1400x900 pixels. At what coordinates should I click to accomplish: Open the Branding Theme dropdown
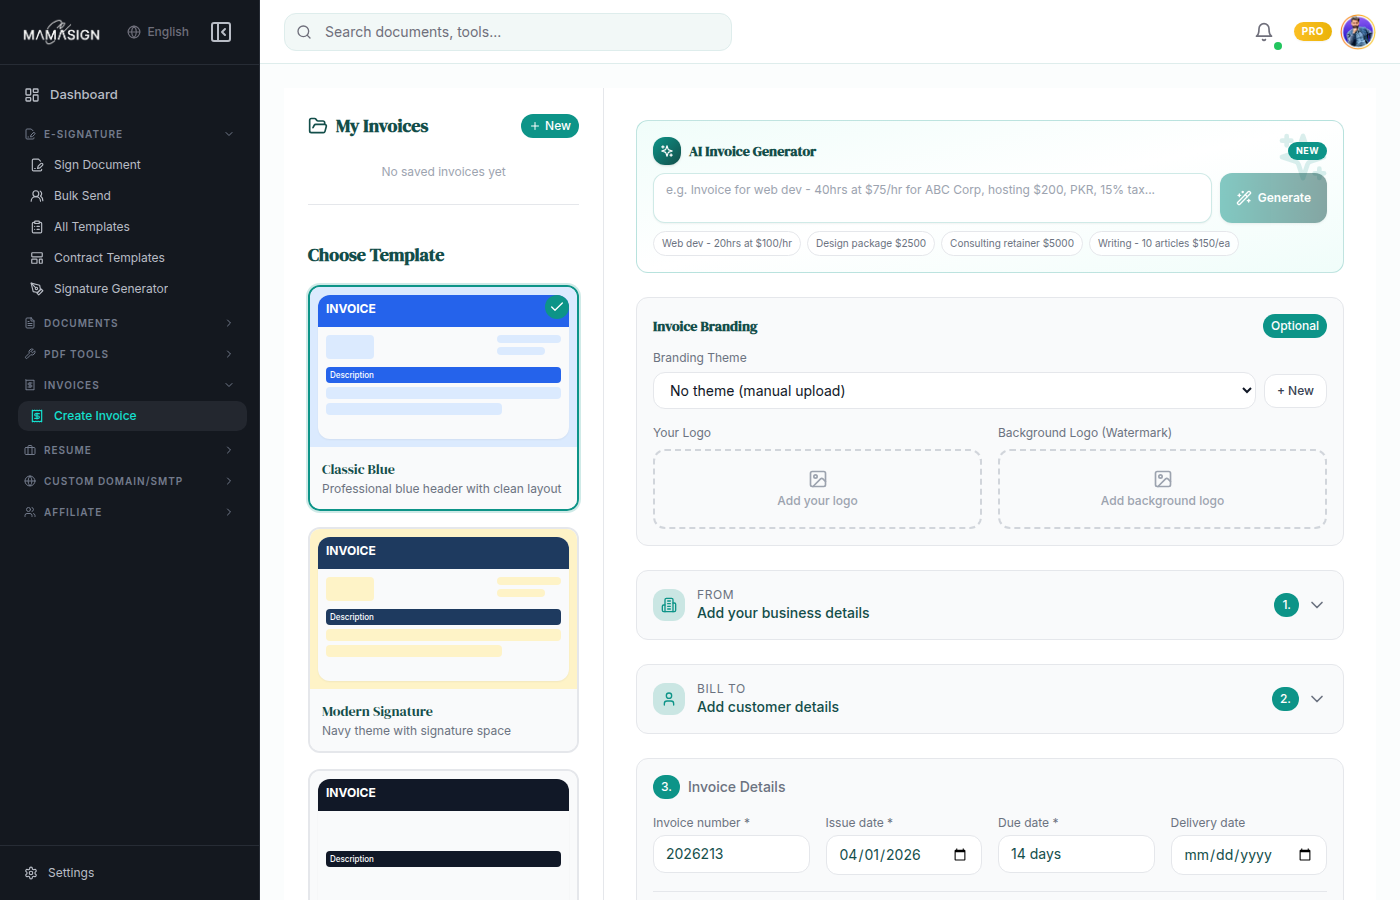tap(955, 391)
